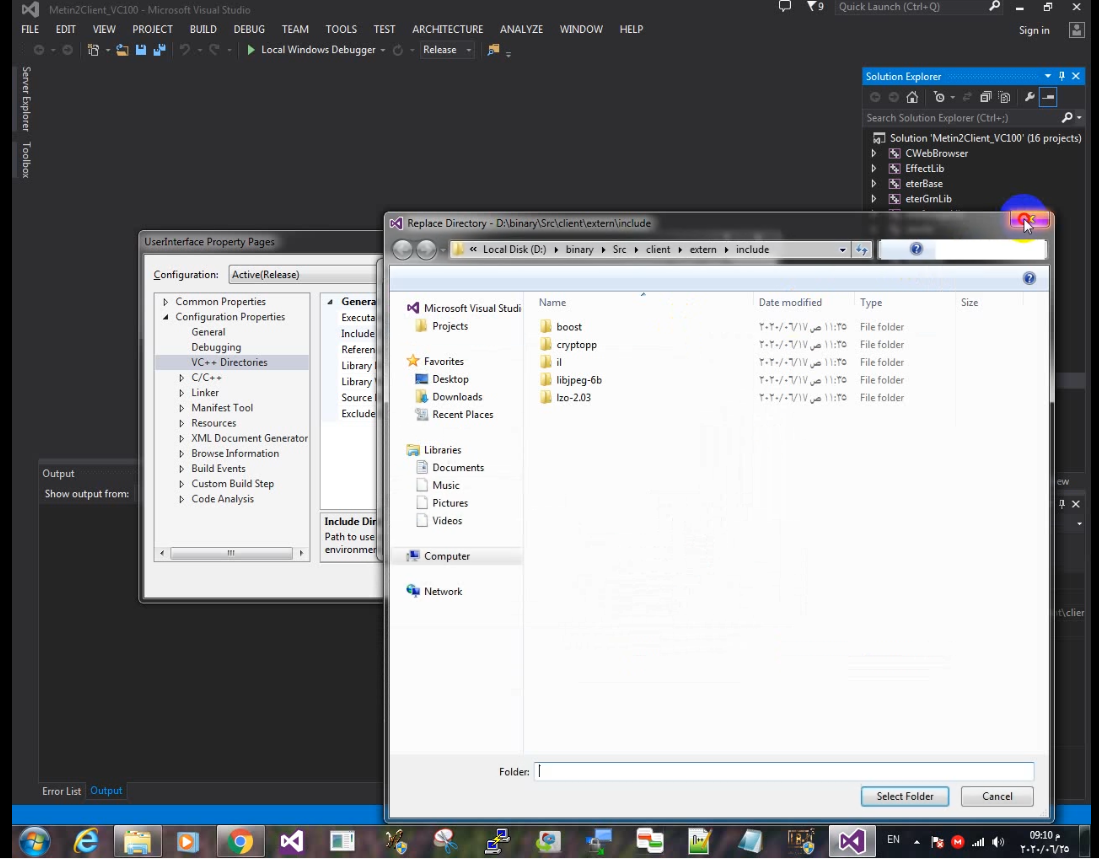1099x859 pixels.
Task: Click Collapse All icon in Solution Explorer
Action: coord(985,97)
